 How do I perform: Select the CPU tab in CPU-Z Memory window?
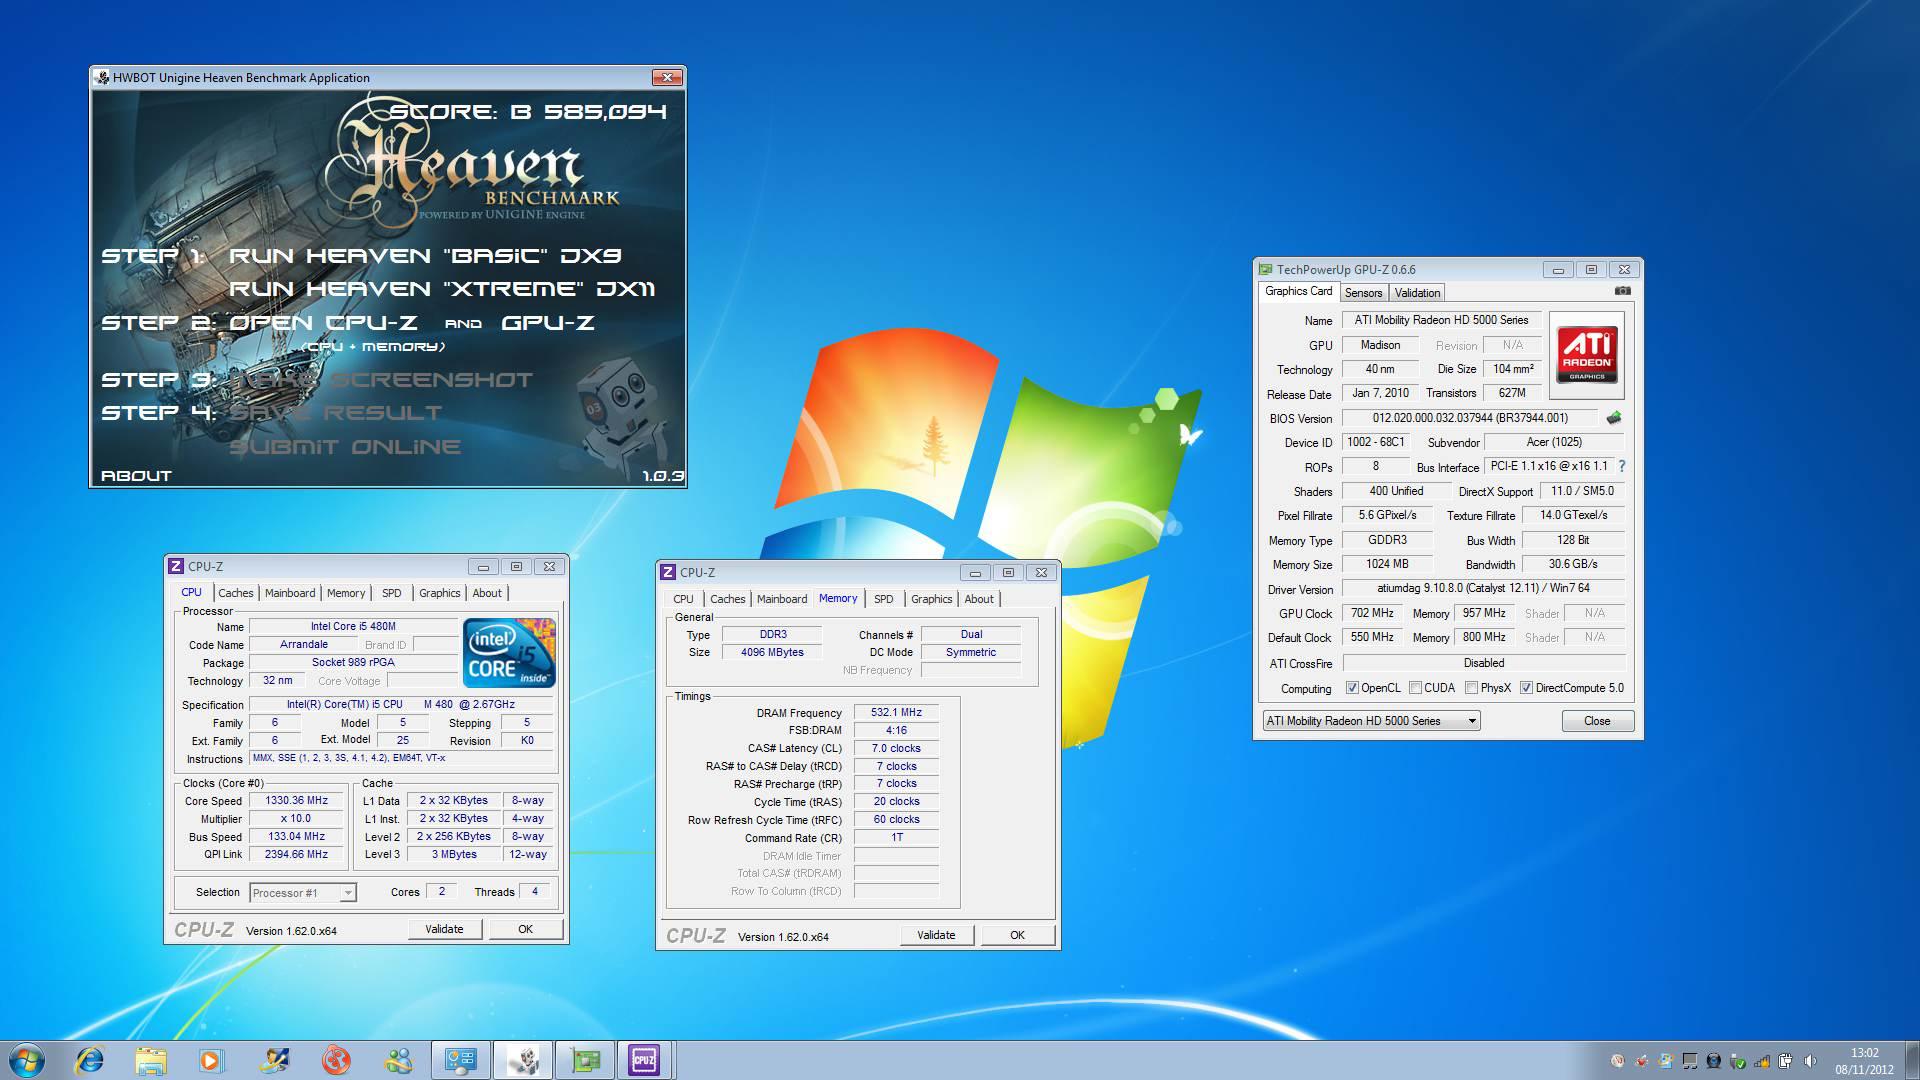point(683,599)
